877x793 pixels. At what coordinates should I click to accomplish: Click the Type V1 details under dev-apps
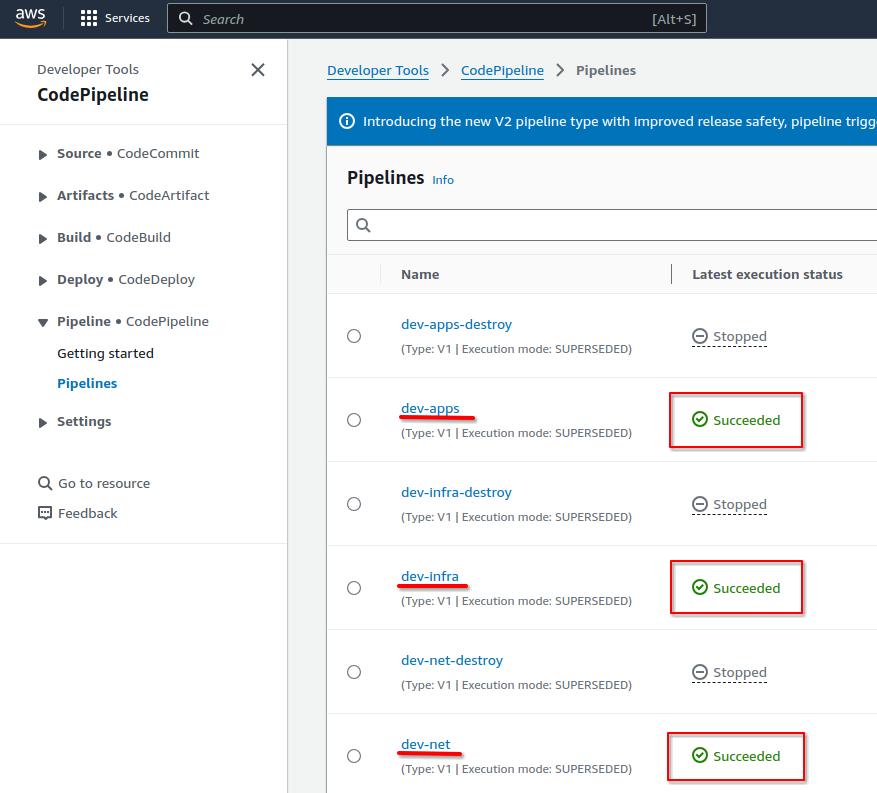click(516, 433)
